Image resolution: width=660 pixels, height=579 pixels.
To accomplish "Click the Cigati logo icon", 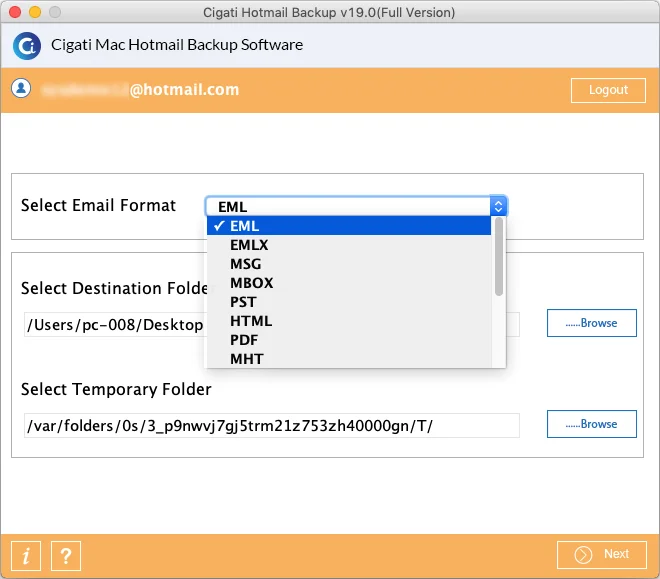I will pyautogui.click(x=27, y=46).
